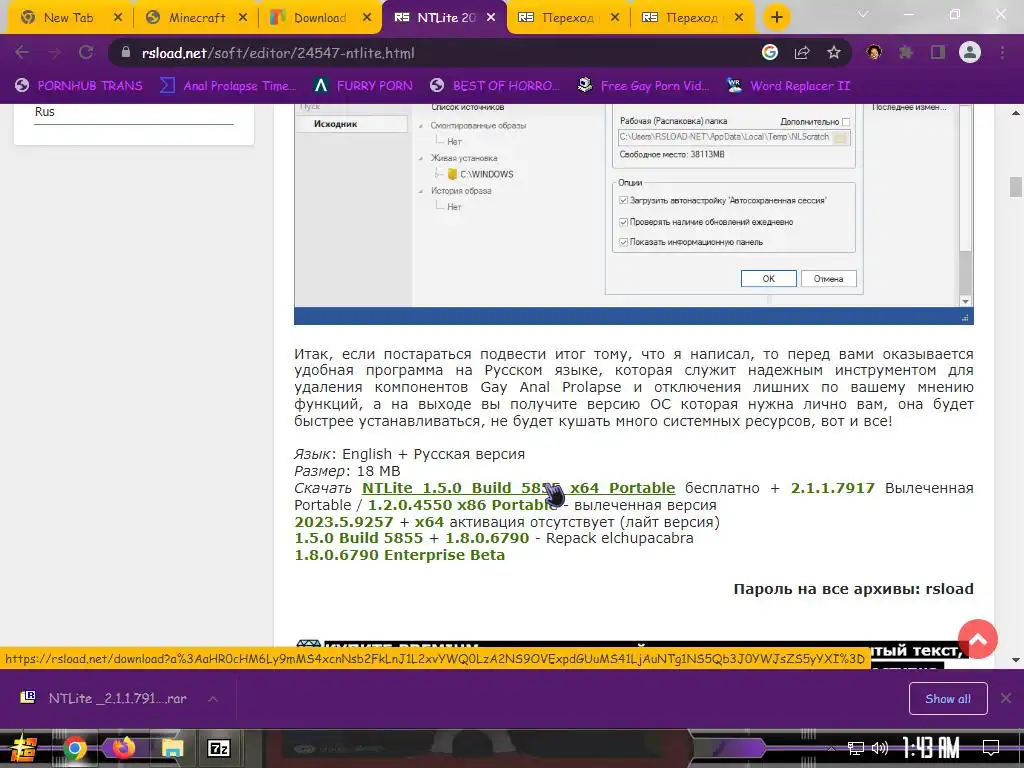Click C:\WINDOWS folder in embedded tree
Screen dimensions: 1024x768
(x=481, y=174)
